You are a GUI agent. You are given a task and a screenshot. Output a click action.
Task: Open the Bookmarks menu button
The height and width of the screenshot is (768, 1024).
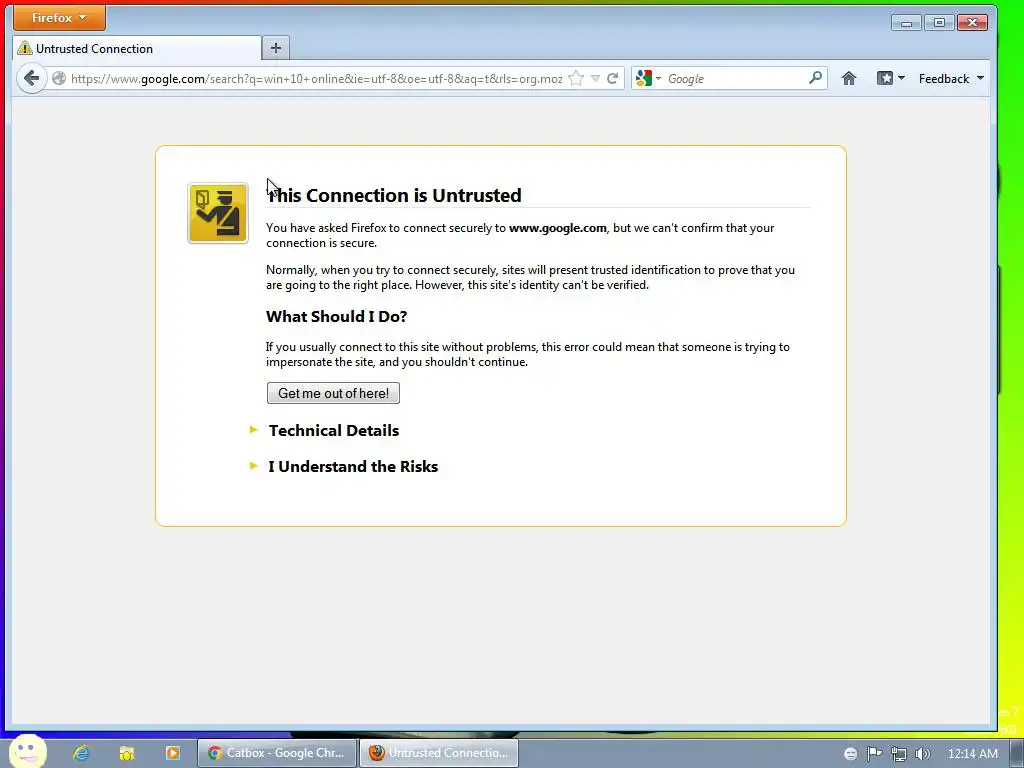[x=890, y=78]
